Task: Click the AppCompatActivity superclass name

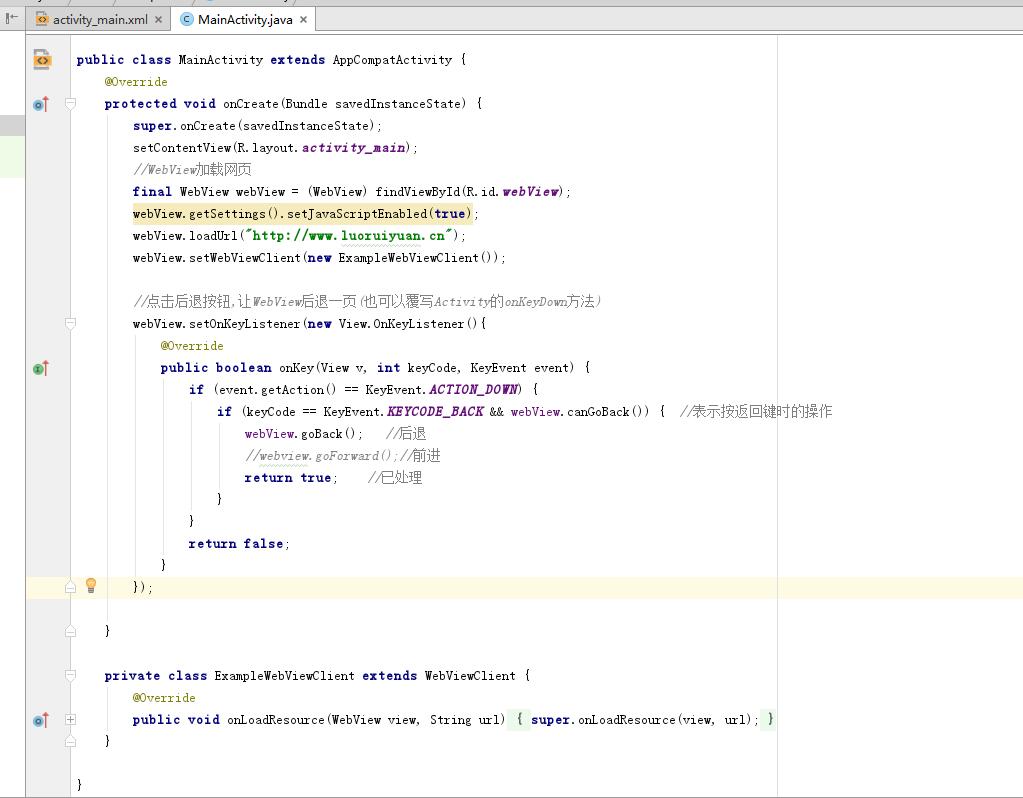Action: point(392,59)
